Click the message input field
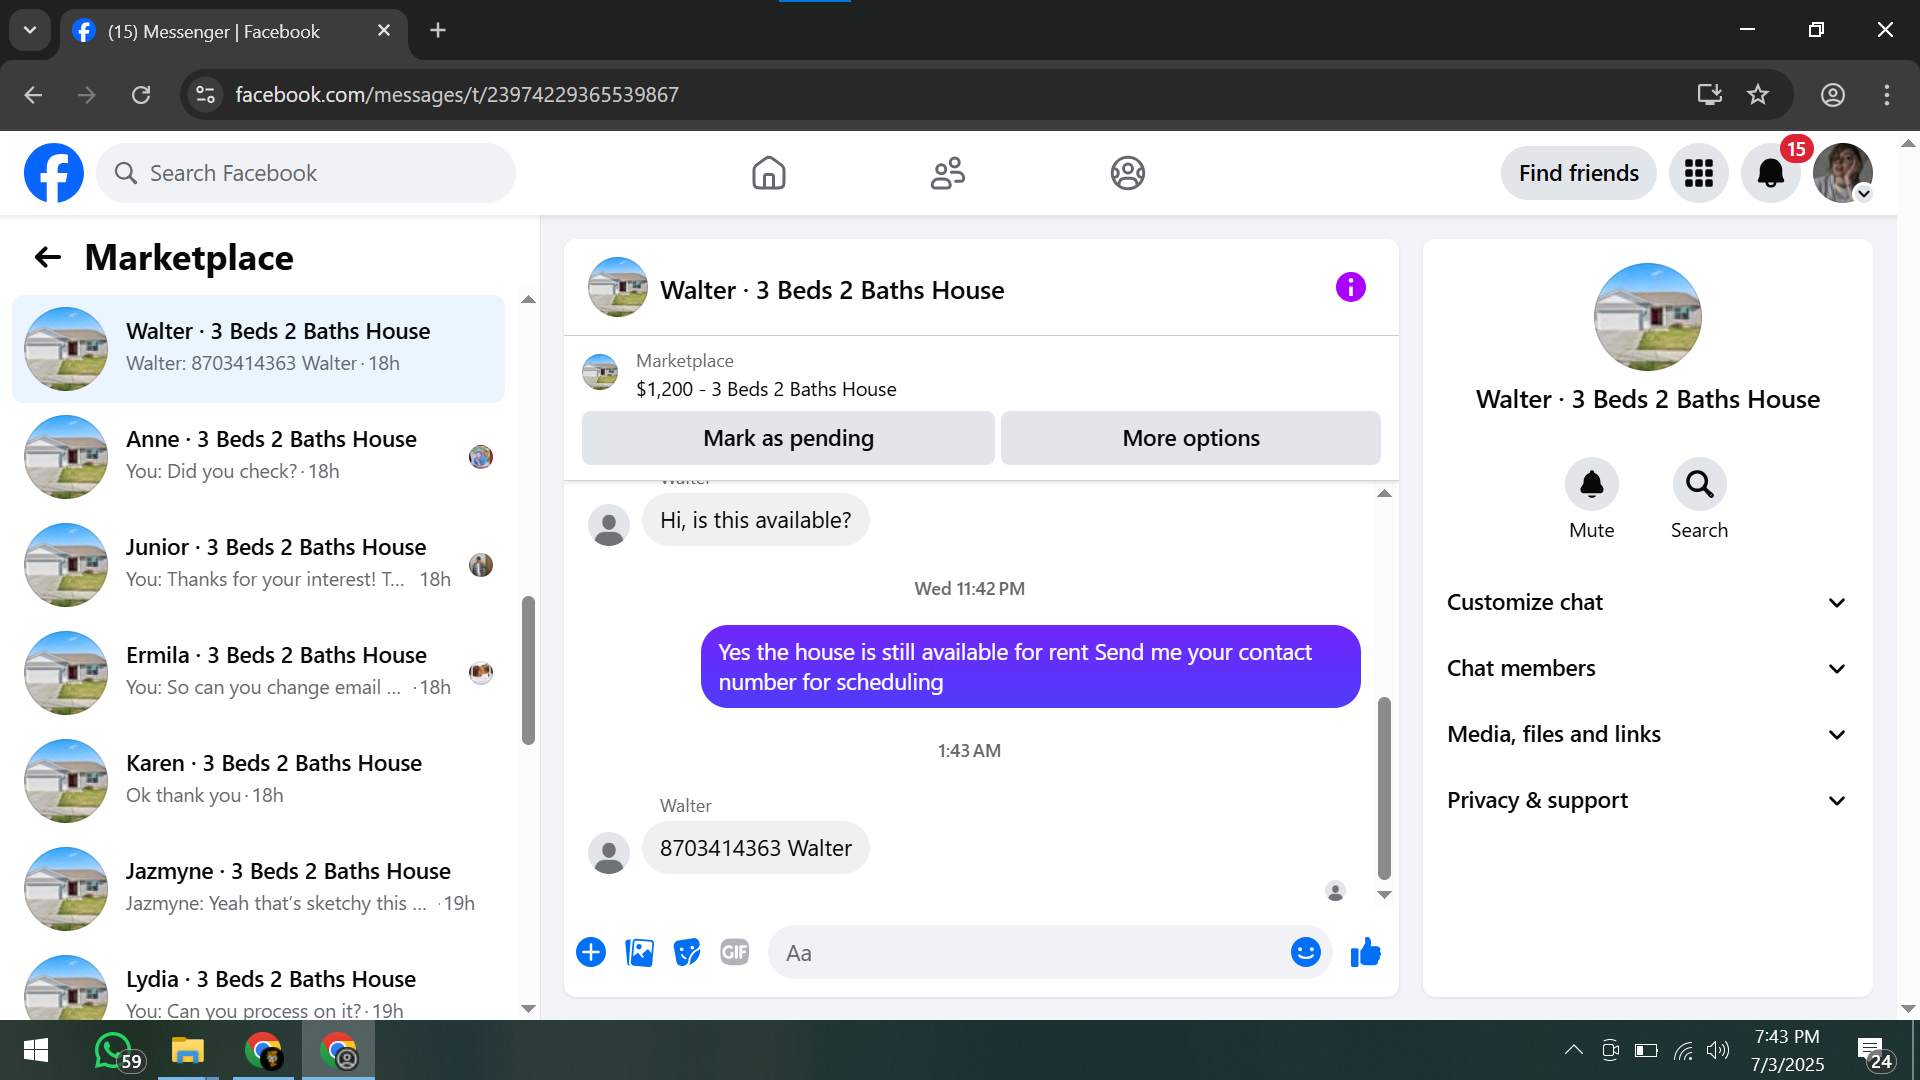Image resolution: width=1920 pixels, height=1080 pixels. pos(1030,953)
